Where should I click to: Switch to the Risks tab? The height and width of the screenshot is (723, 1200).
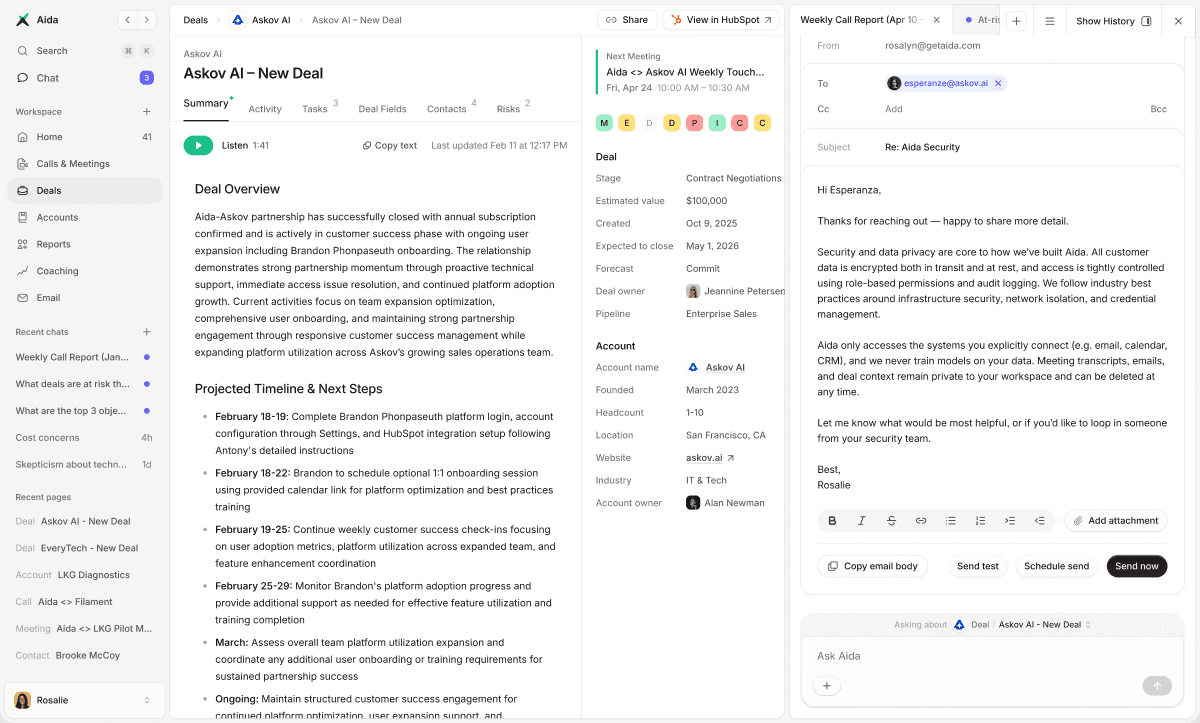[x=513, y=108]
